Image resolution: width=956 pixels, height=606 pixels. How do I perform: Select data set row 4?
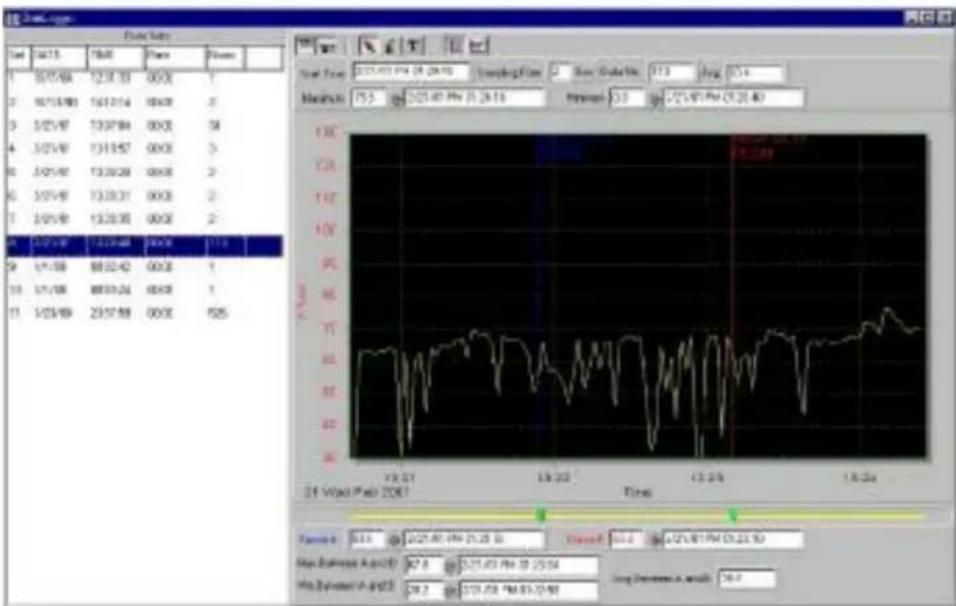pos(144,149)
